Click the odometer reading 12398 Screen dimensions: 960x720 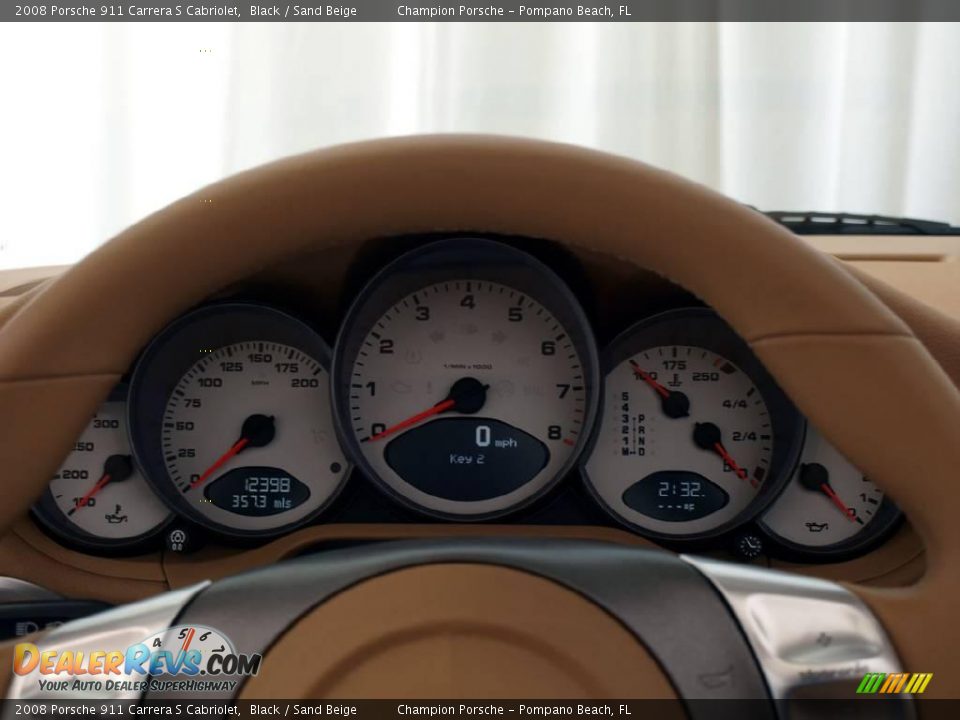click(267, 485)
